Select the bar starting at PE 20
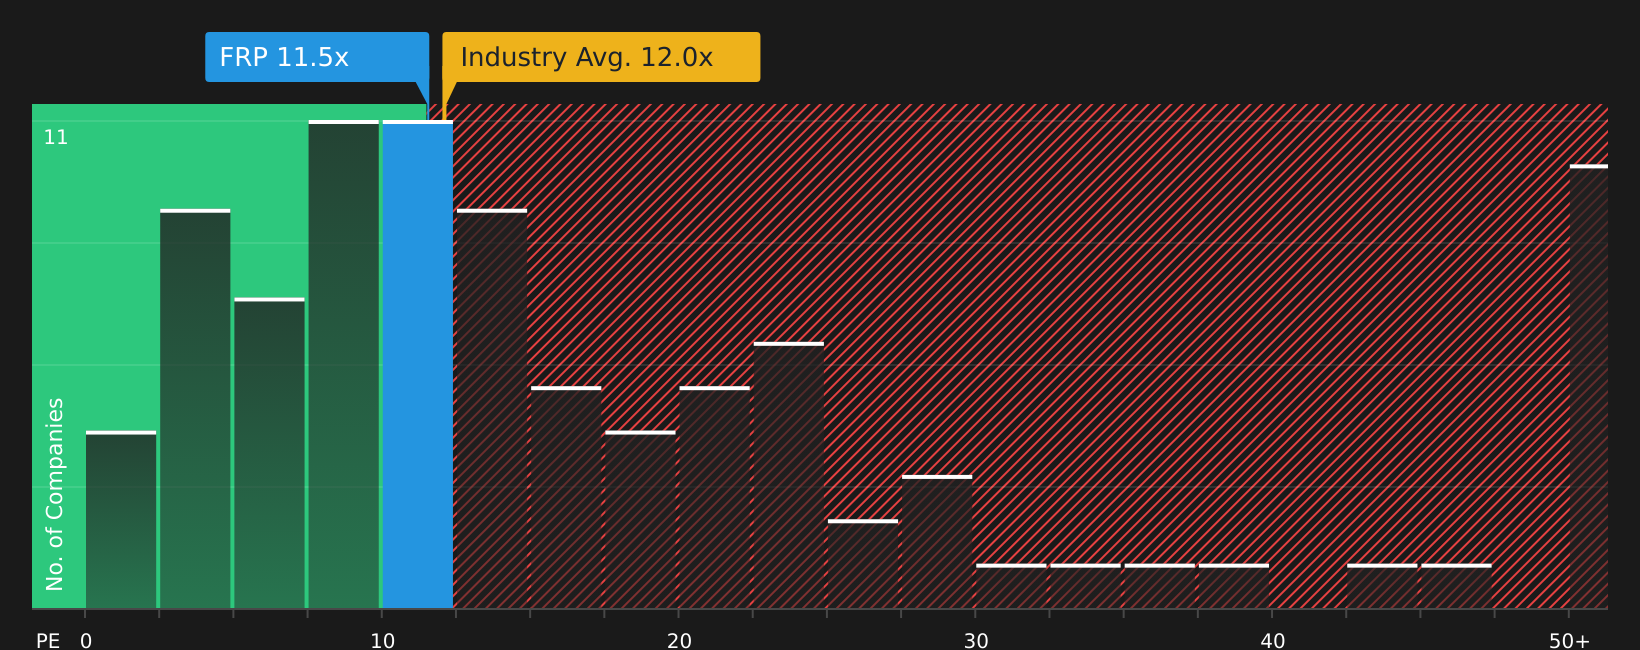Viewport: 1640px width, 650px height. pos(715,498)
